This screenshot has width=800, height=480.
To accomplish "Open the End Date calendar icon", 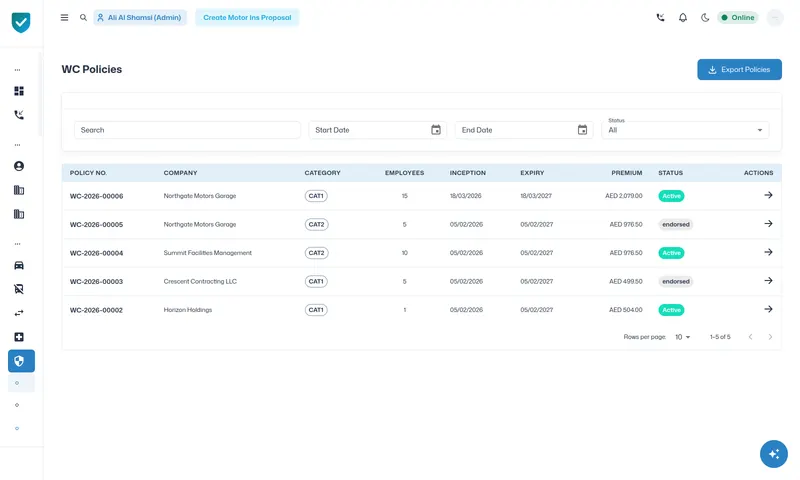I will [582, 130].
